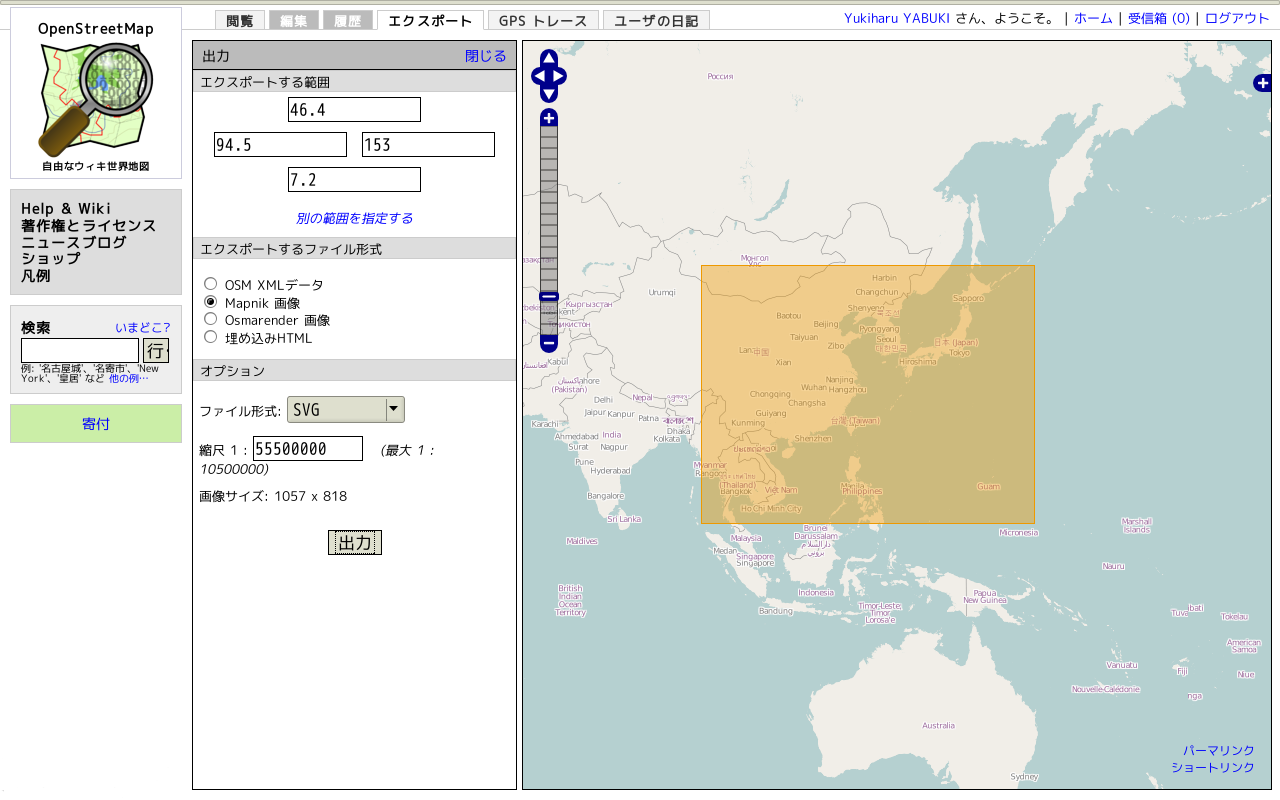
Task: Open 受信箱 (0) inbox link
Action: pos(1159,18)
